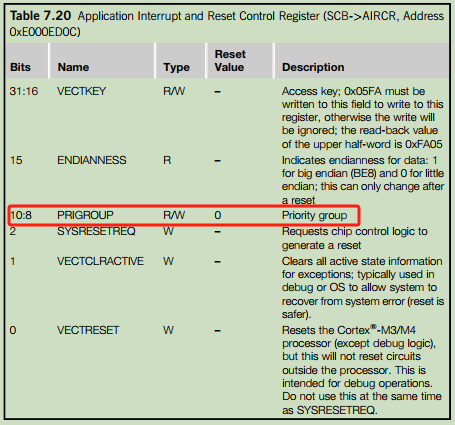Click the R/W type in VECTKEY row
Screen dimensions: 455x425
tap(174, 91)
